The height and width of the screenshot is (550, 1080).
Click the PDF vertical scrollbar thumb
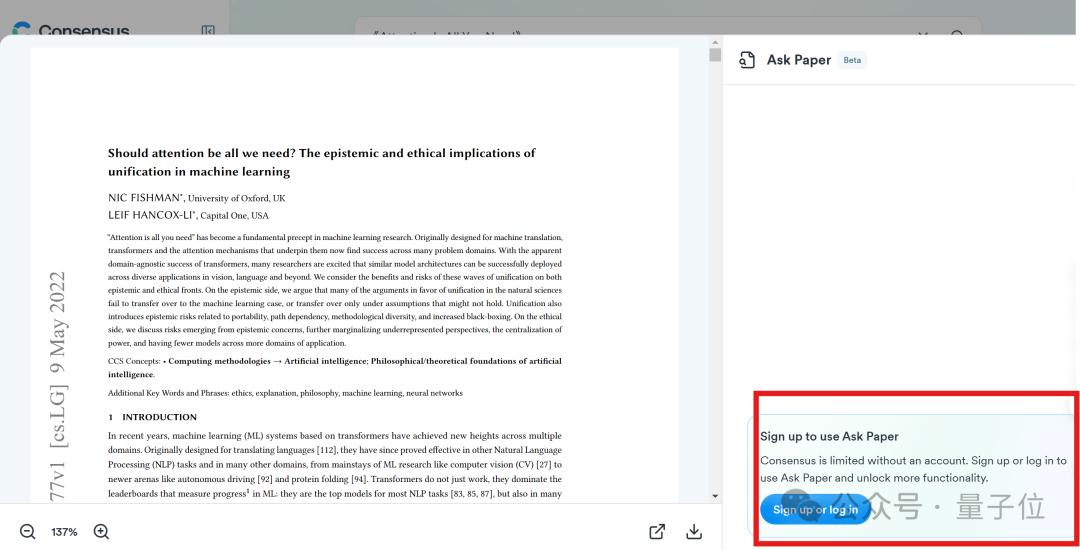[715, 55]
